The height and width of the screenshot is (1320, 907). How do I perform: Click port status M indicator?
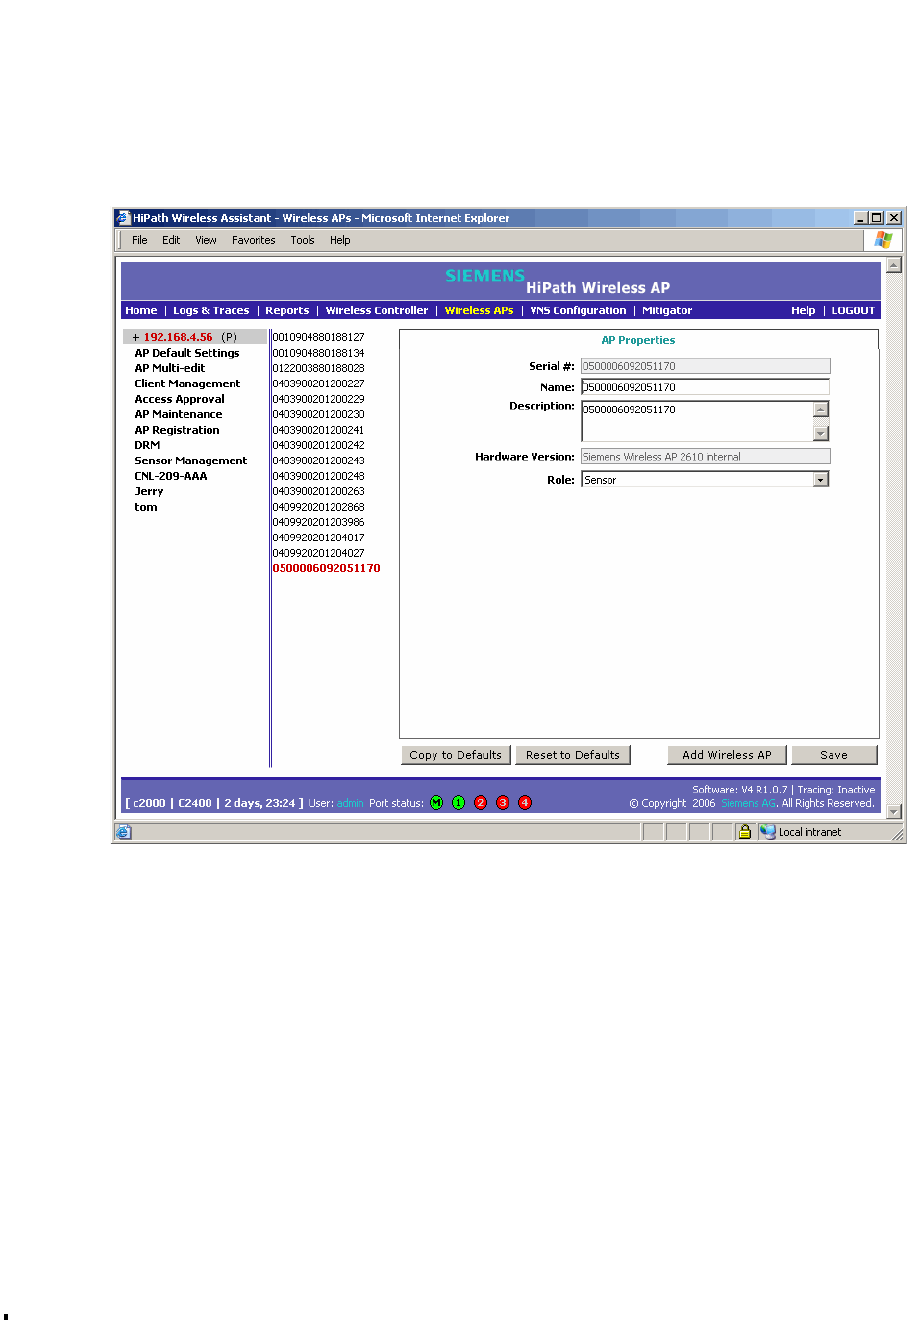(x=436, y=802)
